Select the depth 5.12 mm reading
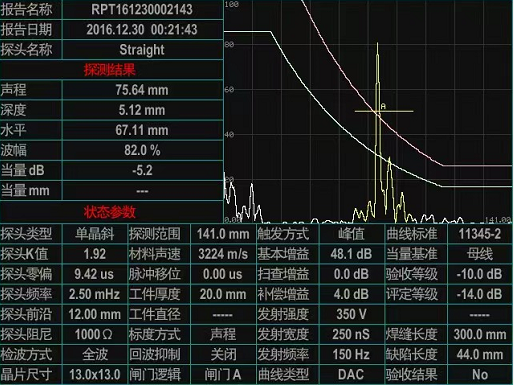The image size is (514, 385). coord(142,110)
